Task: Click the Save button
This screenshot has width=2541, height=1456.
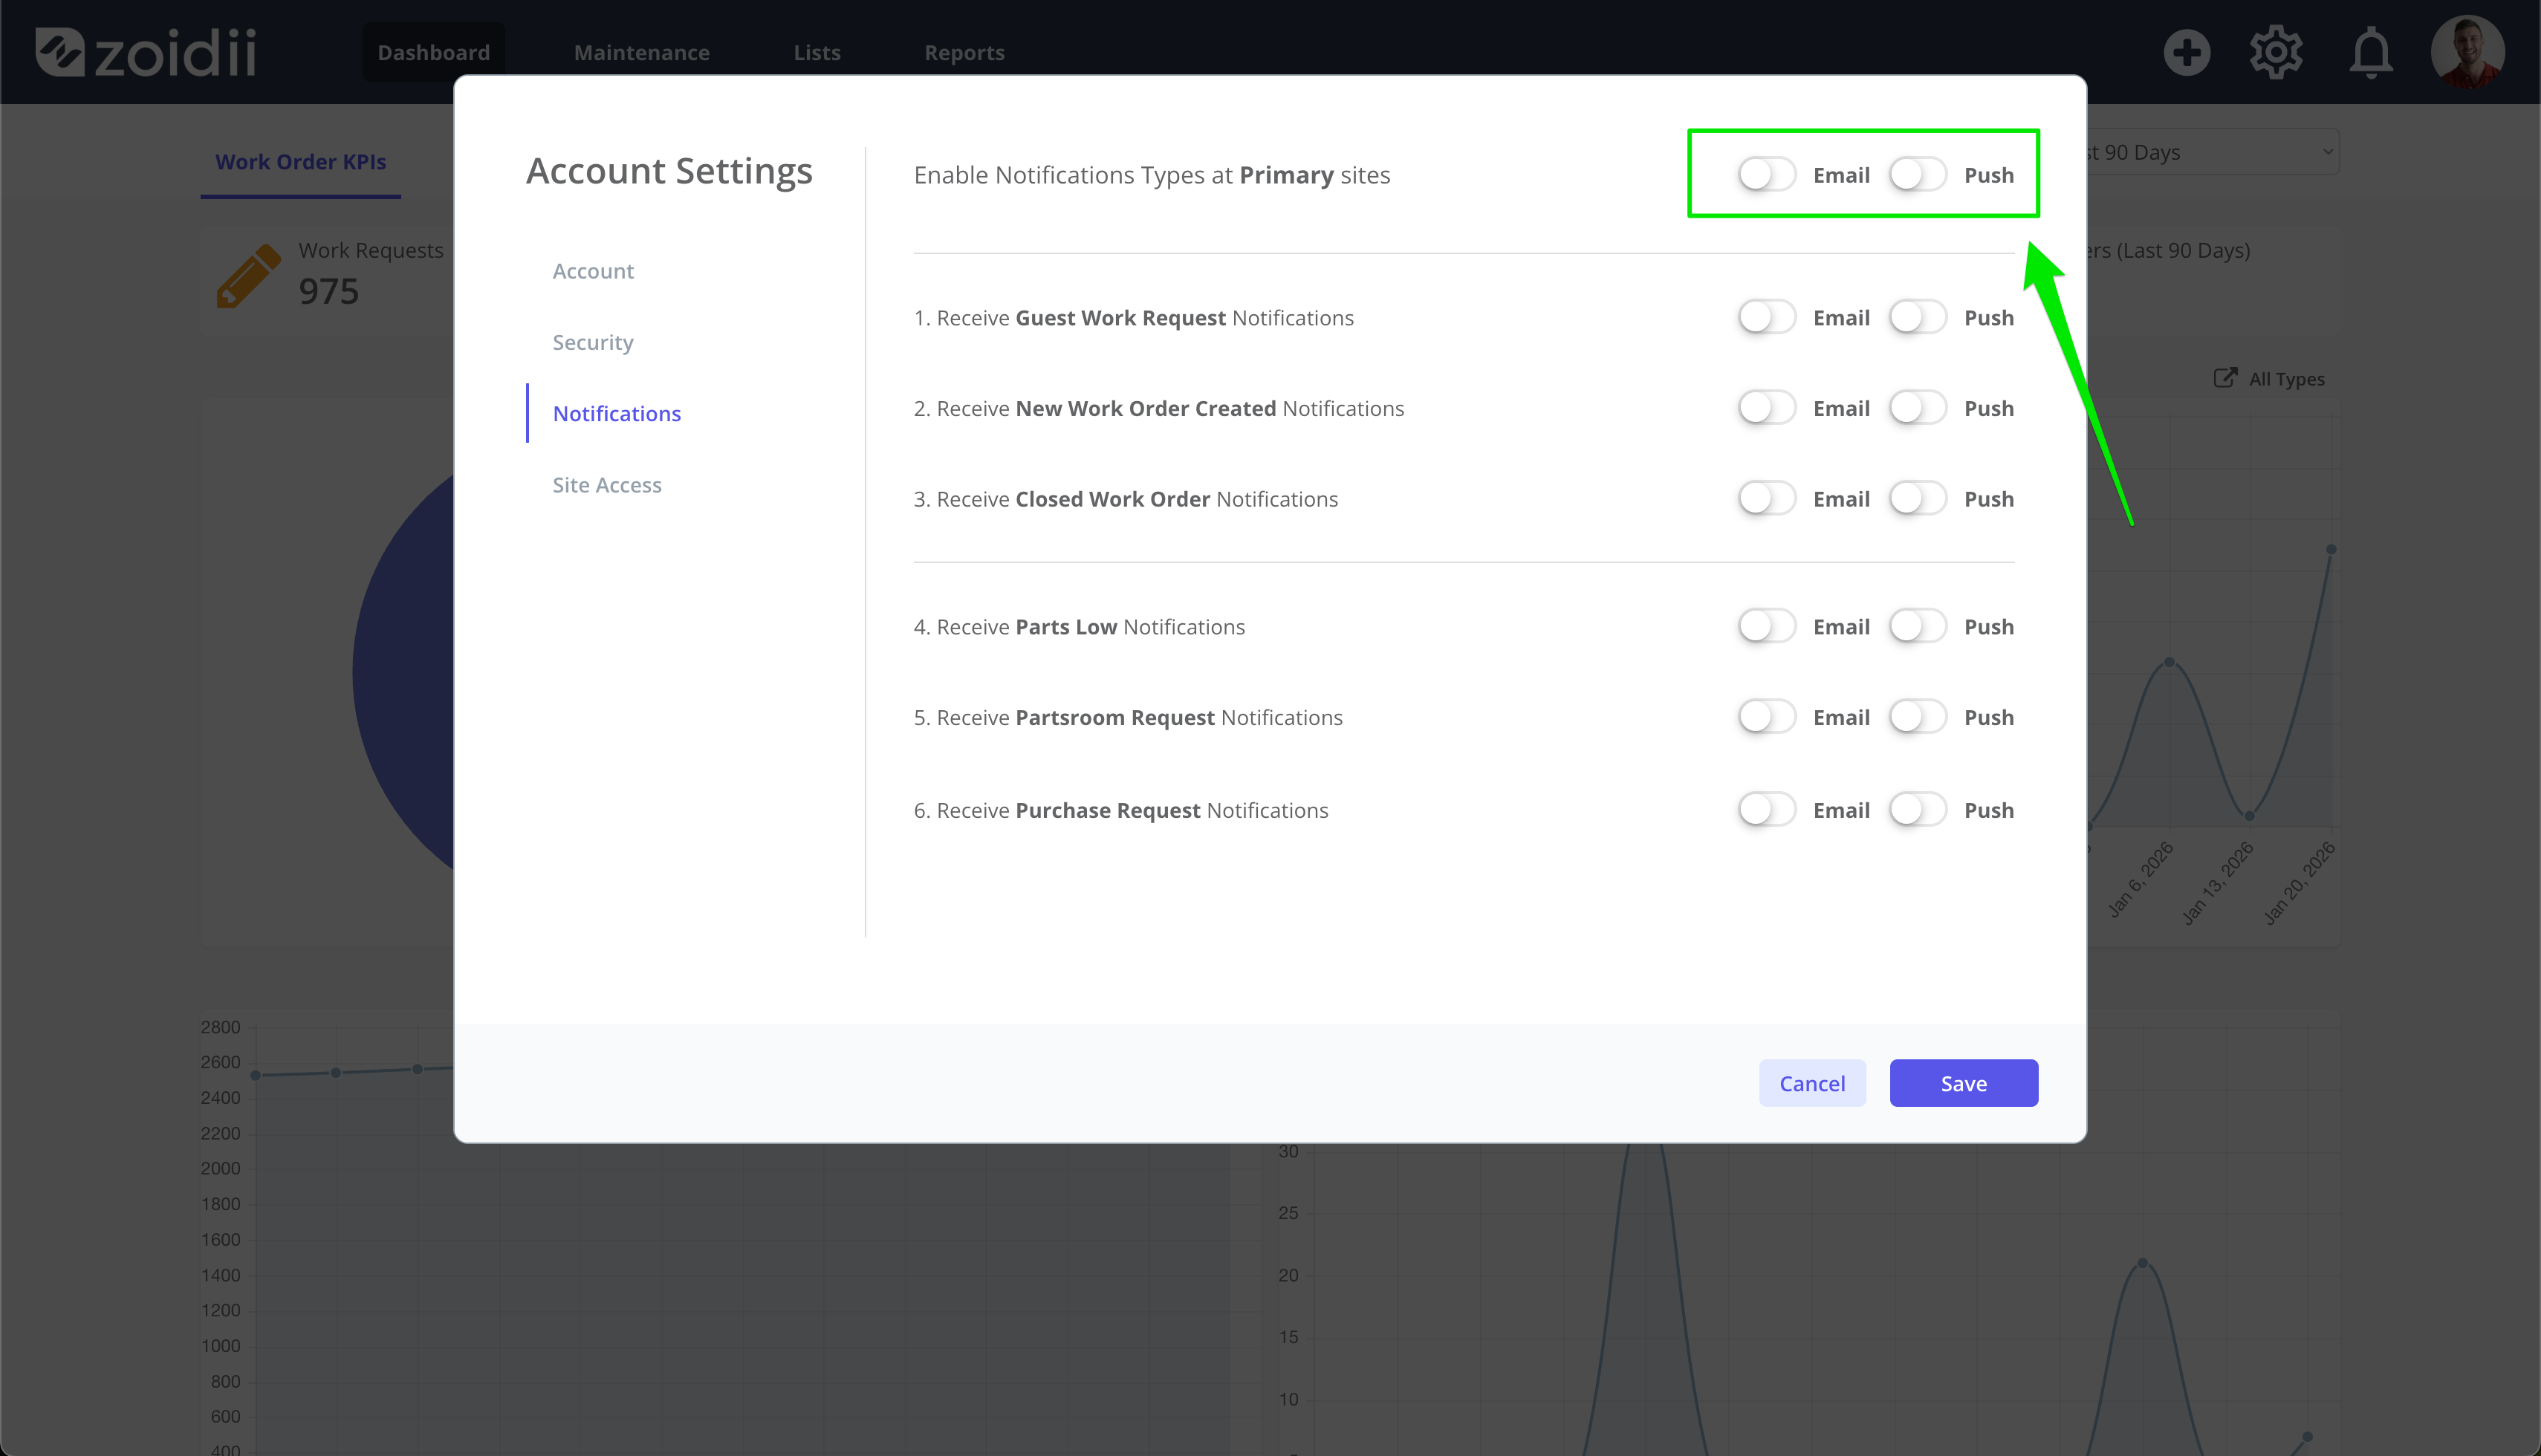Action: (x=1964, y=1083)
